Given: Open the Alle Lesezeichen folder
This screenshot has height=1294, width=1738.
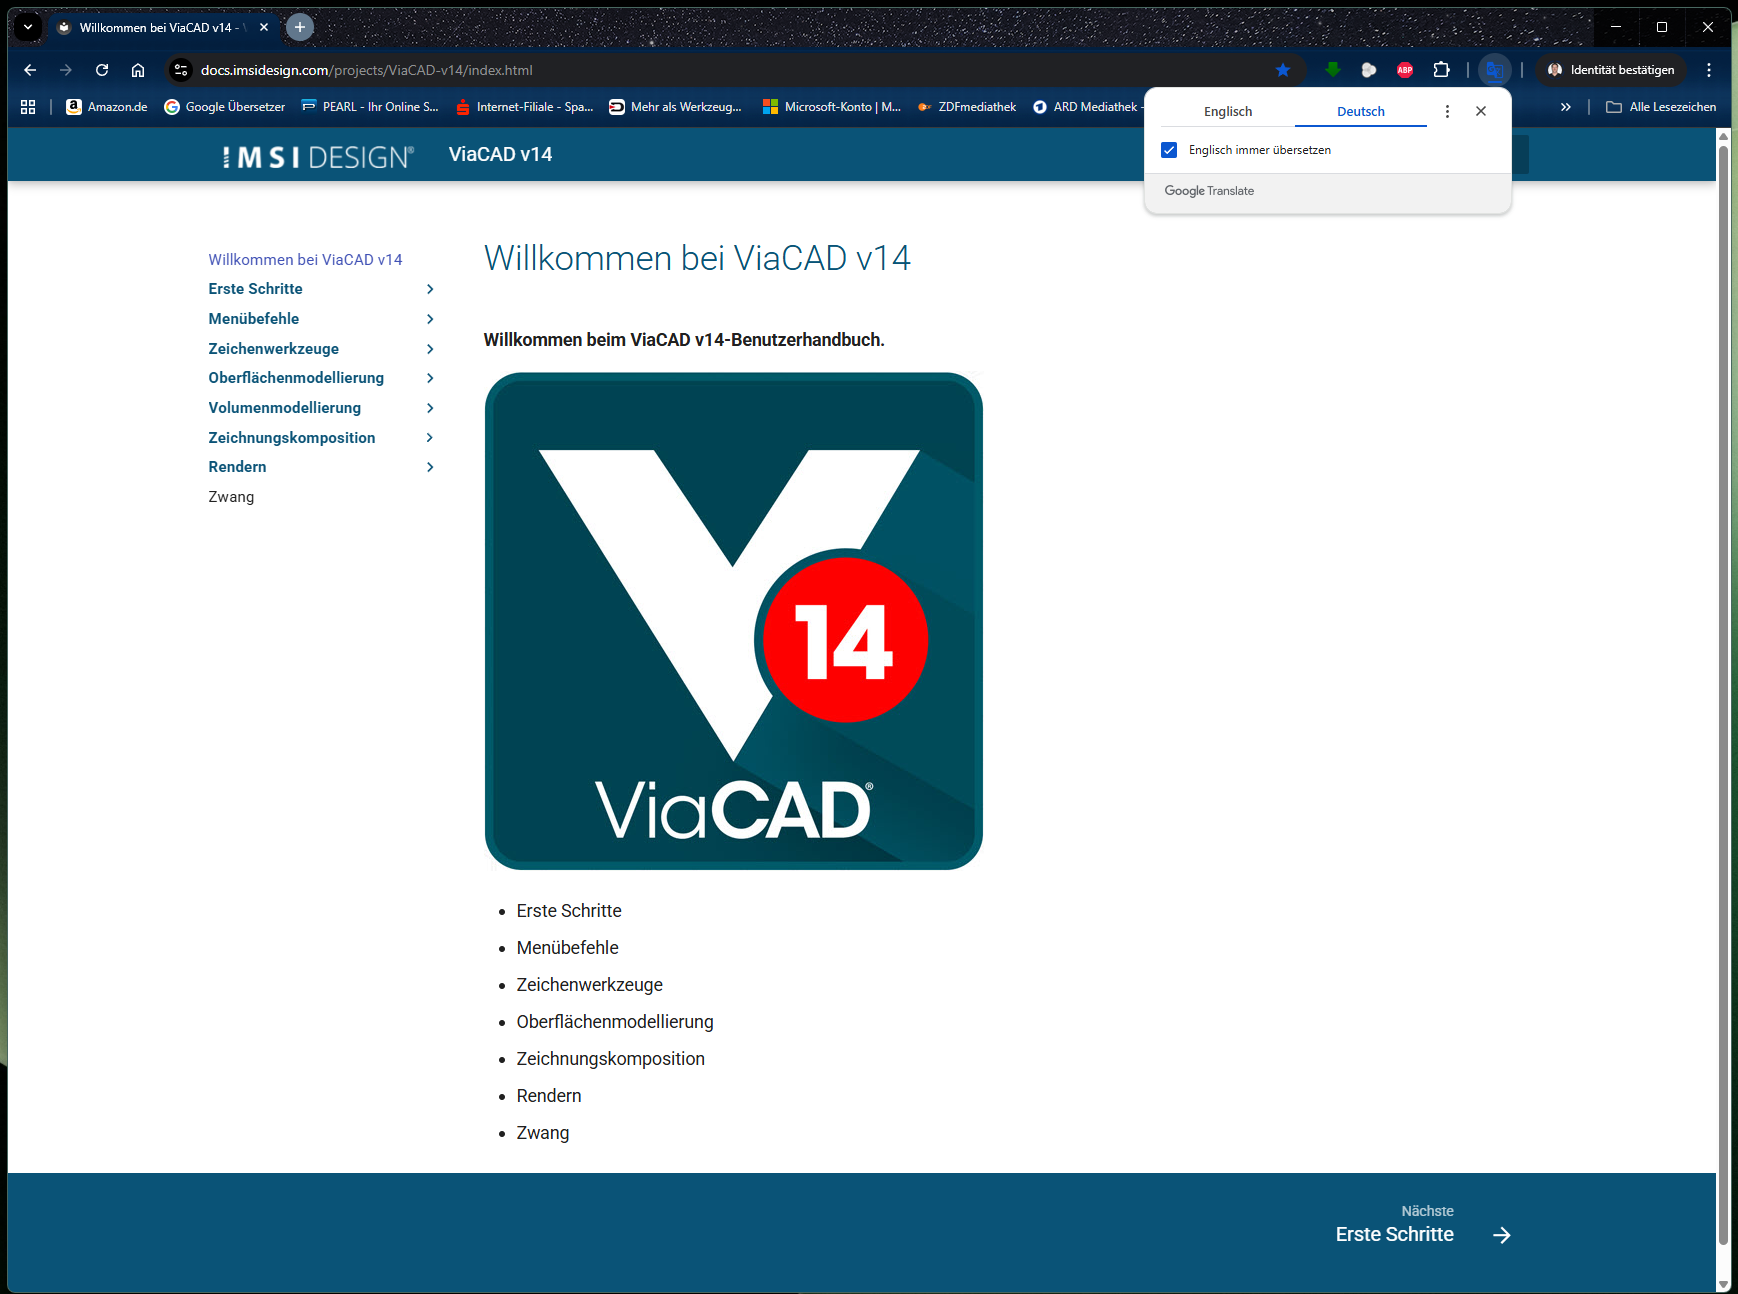Looking at the screenshot, I should [1661, 107].
